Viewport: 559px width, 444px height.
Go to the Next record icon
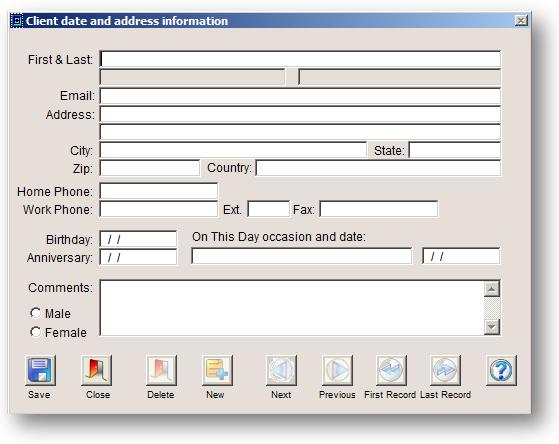(281, 370)
